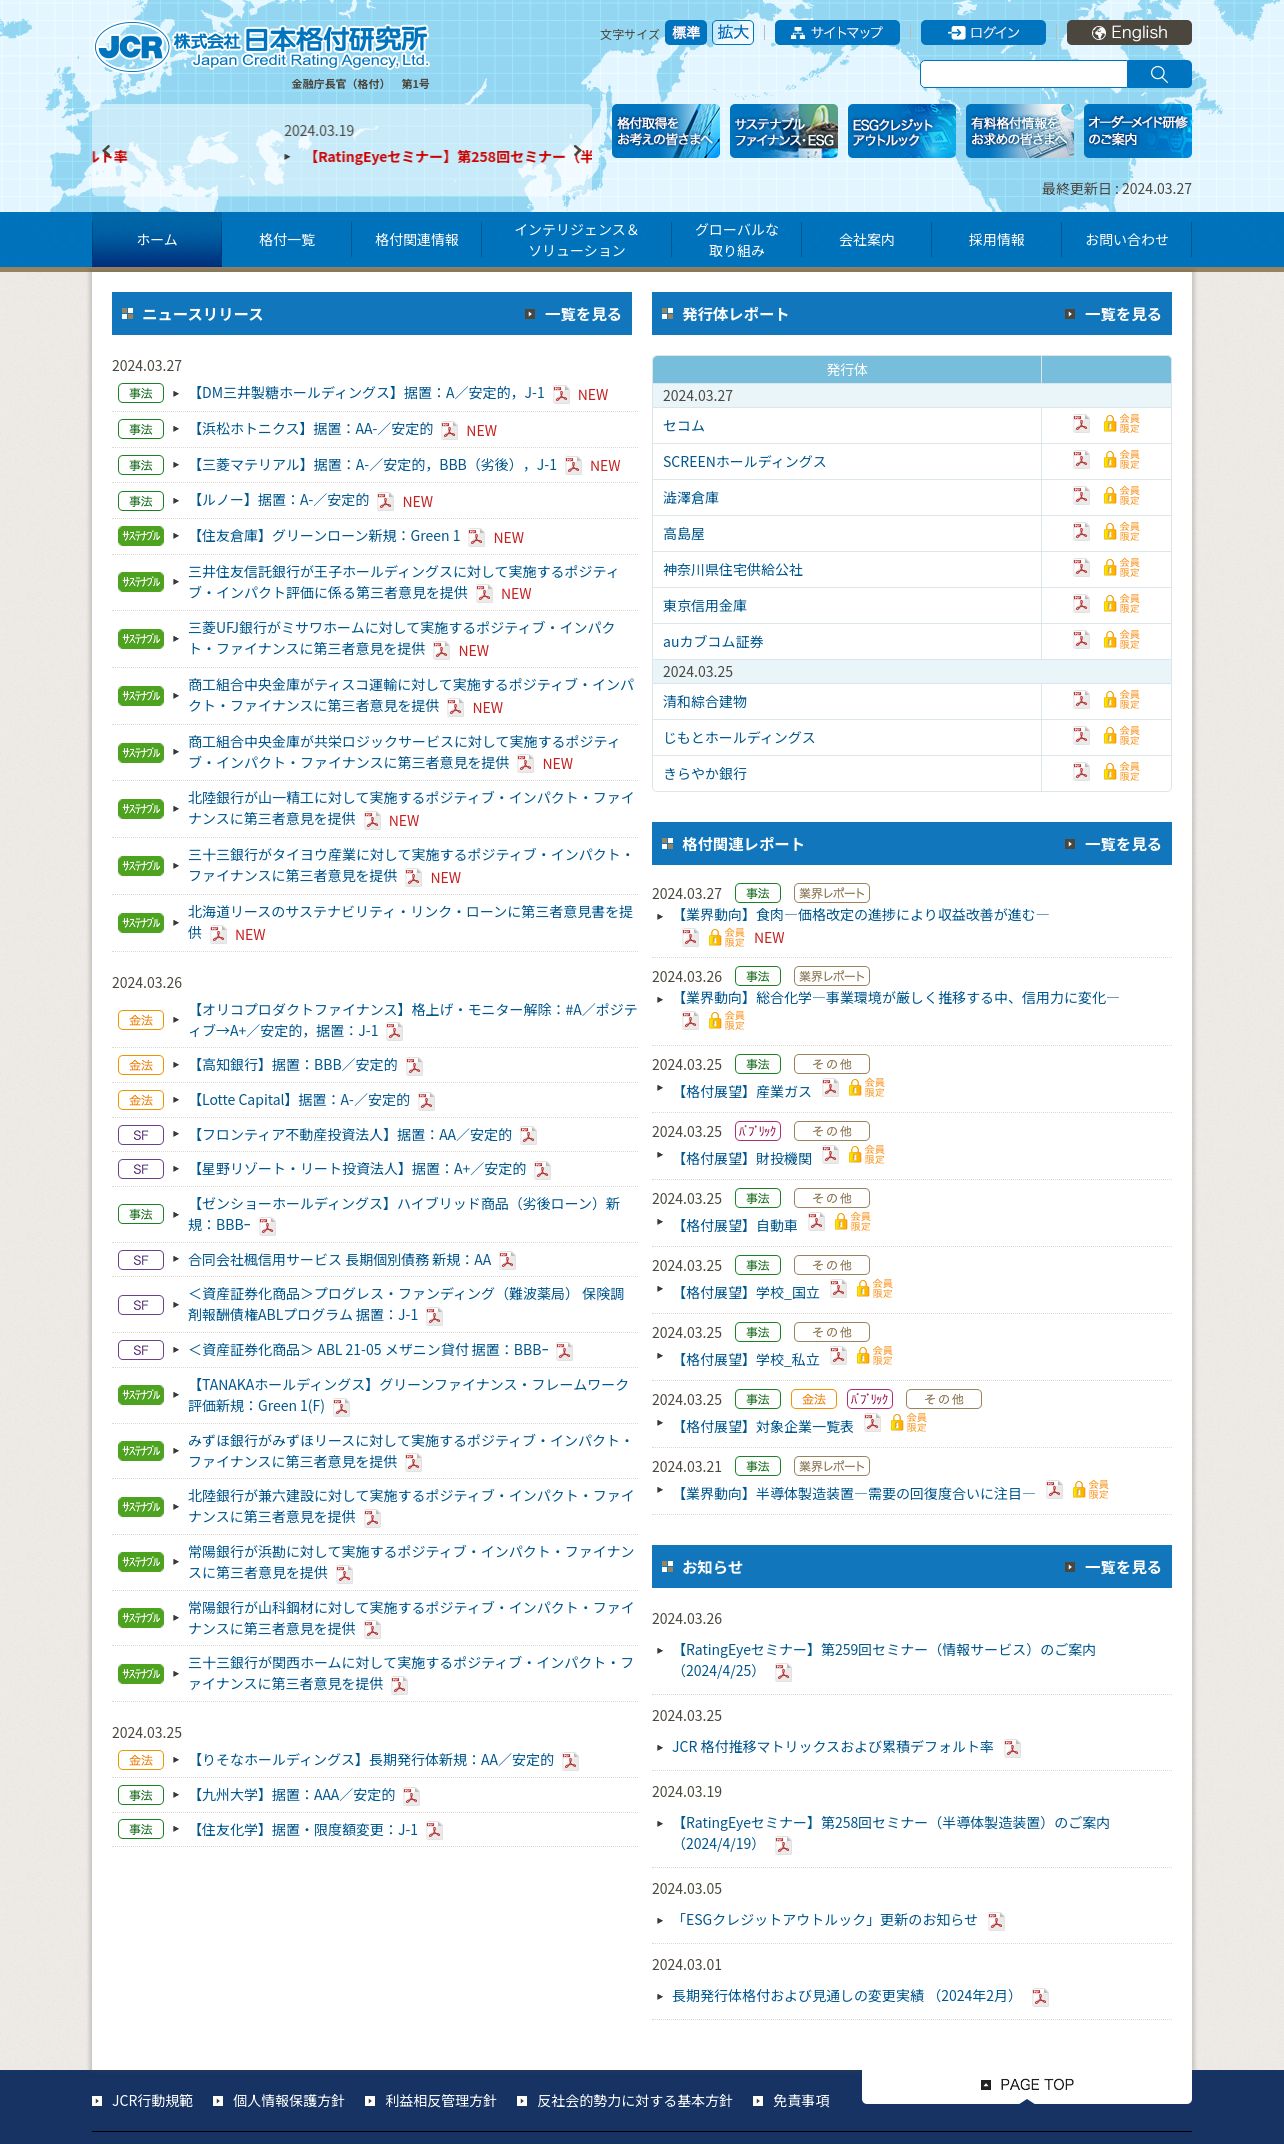1284x2144 pixels.
Task: Open PDF icon for 自動車 outlook report
Action: (x=816, y=1222)
